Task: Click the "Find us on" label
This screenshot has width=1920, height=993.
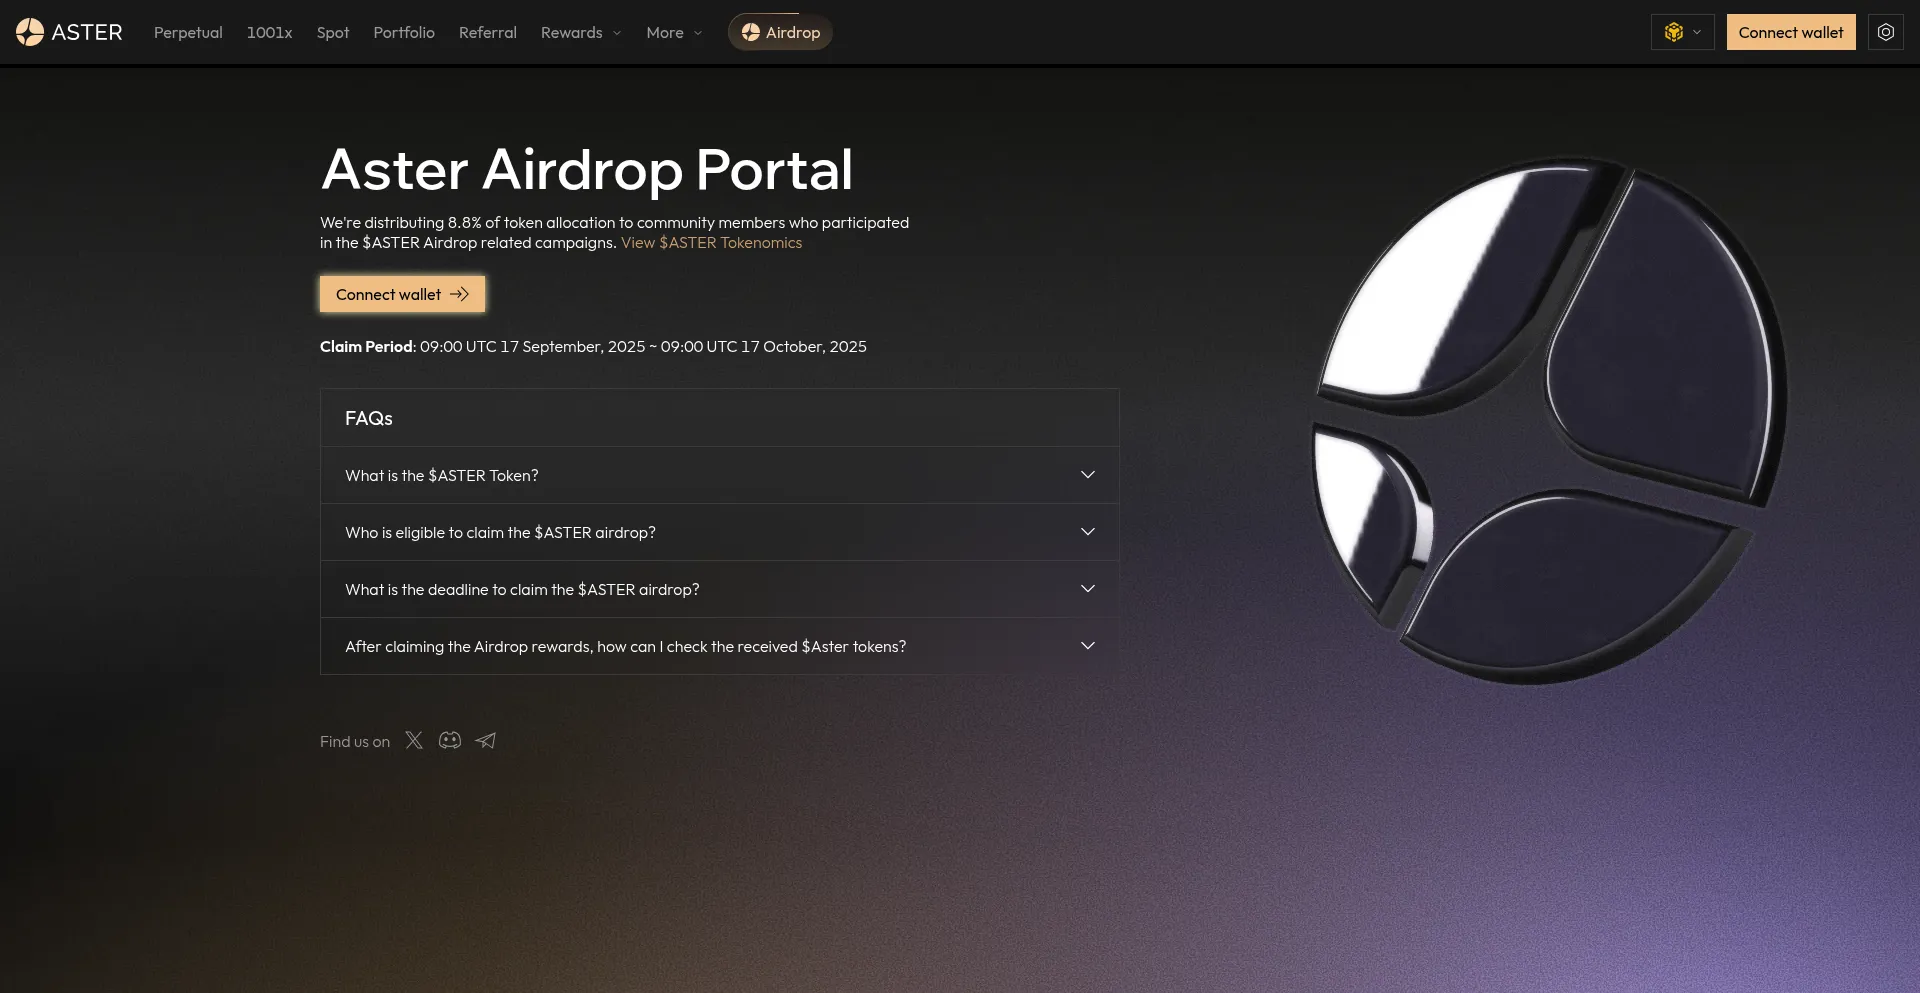Action: 355,741
